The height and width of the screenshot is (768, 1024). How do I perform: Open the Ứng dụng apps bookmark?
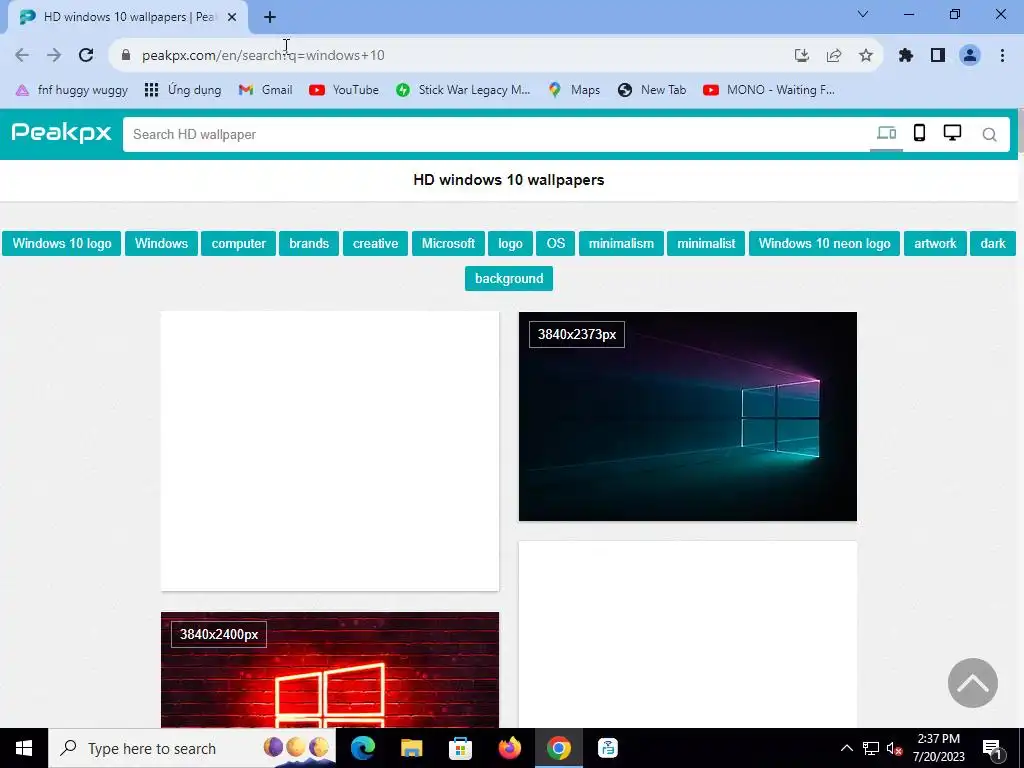(x=182, y=90)
